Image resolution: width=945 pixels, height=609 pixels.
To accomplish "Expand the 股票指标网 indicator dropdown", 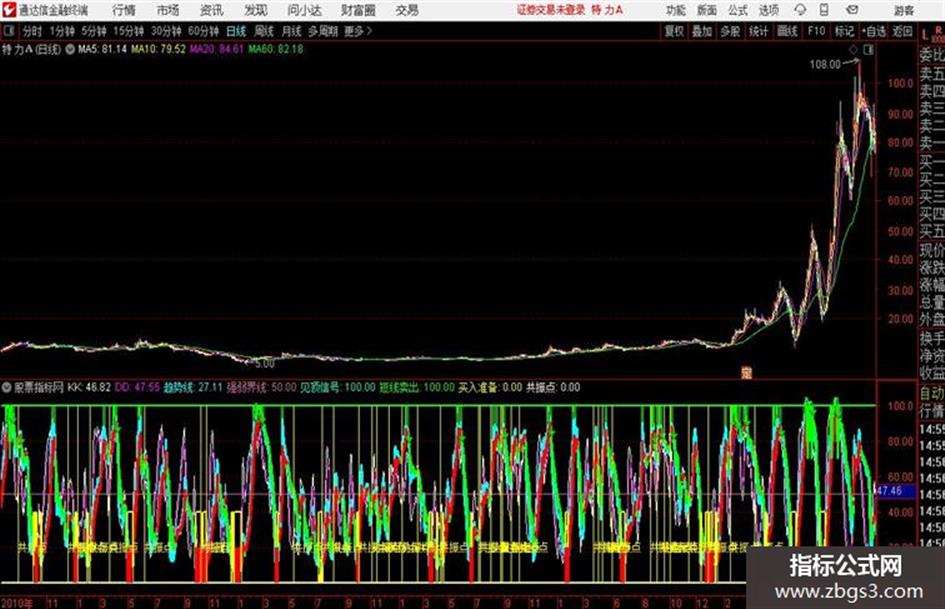I will tap(7, 387).
